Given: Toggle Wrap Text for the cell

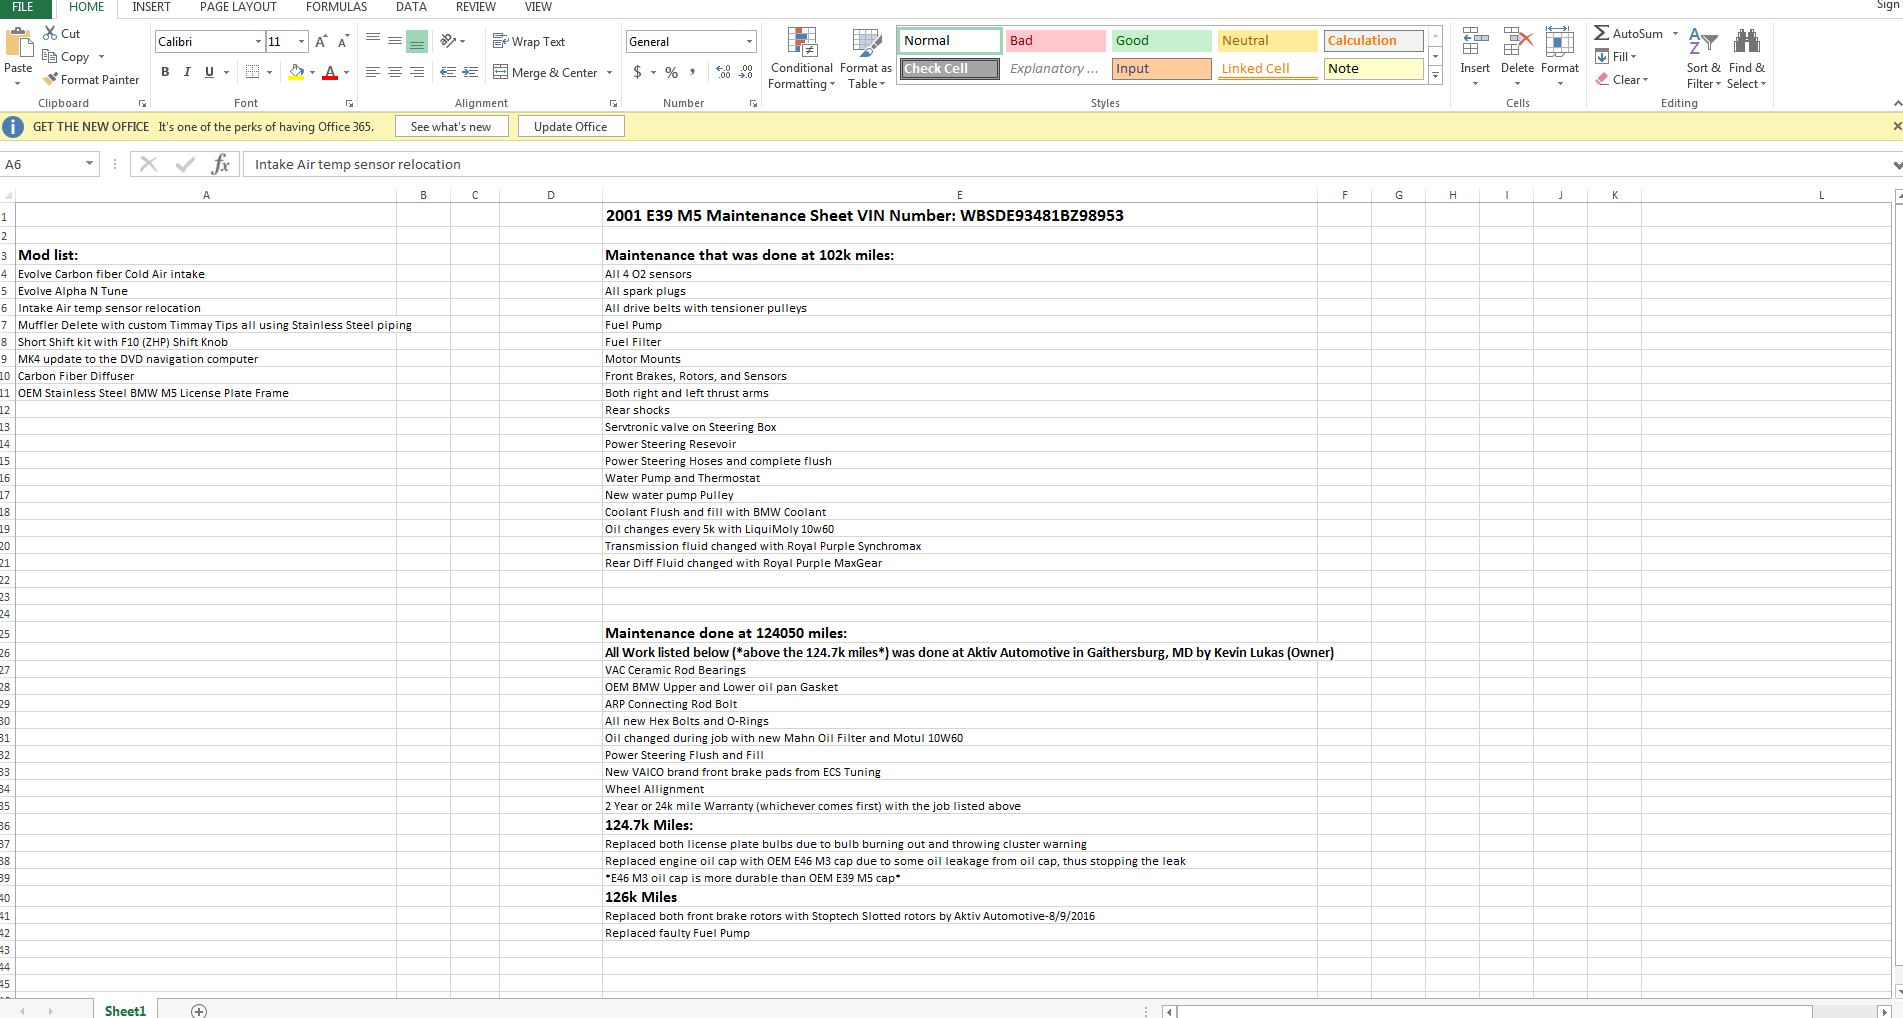Looking at the screenshot, I should 529,41.
